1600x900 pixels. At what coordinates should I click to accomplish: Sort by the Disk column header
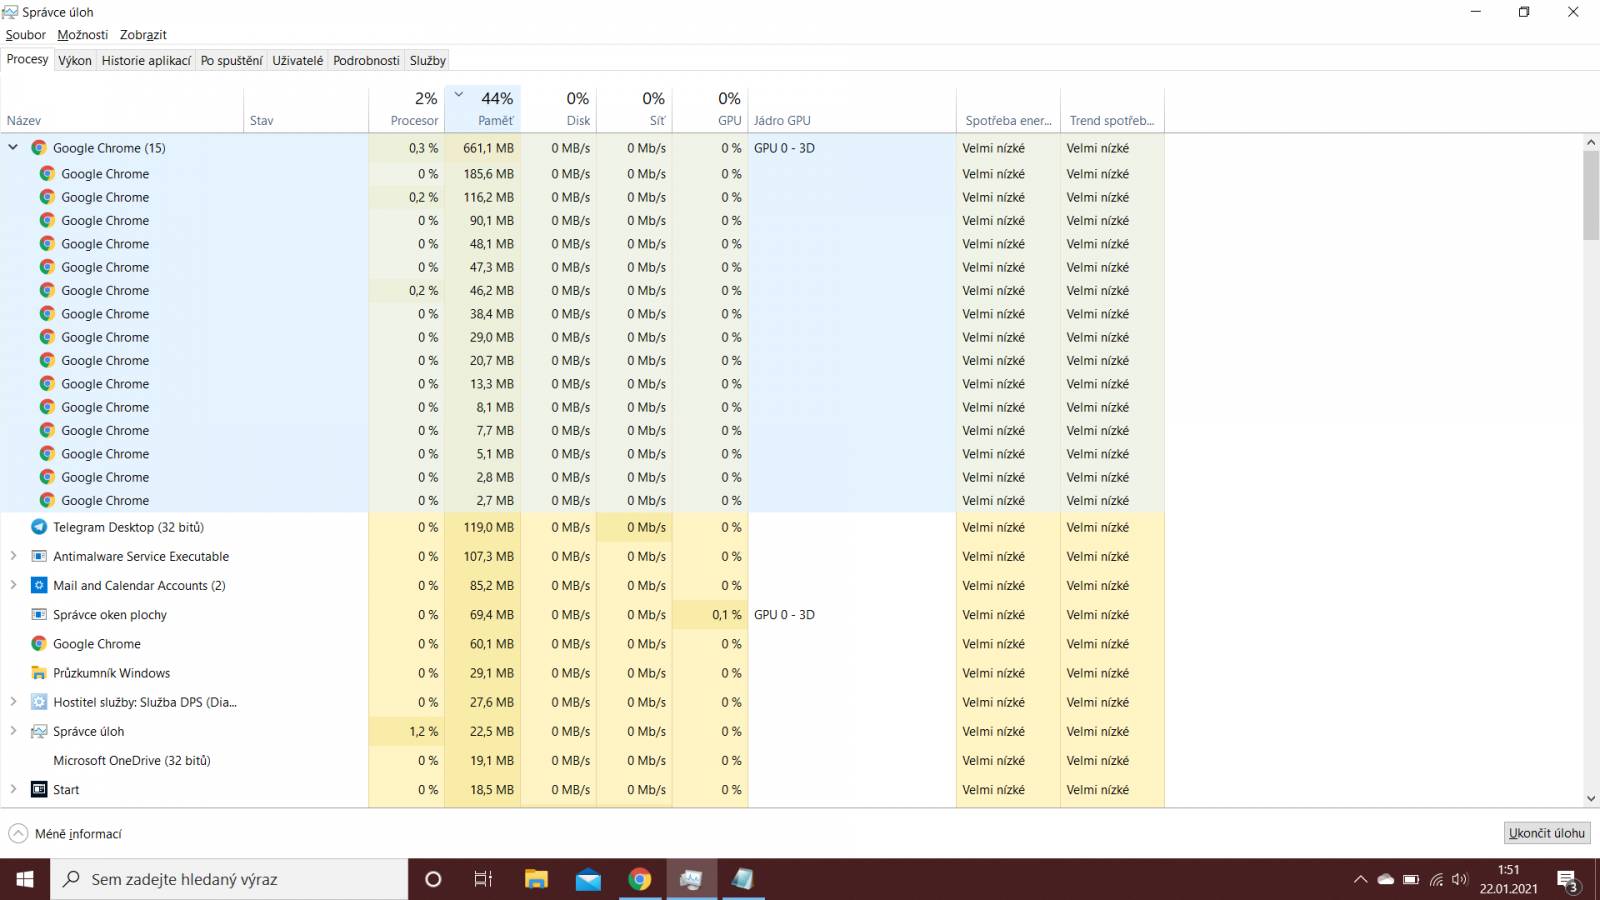[x=559, y=110]
